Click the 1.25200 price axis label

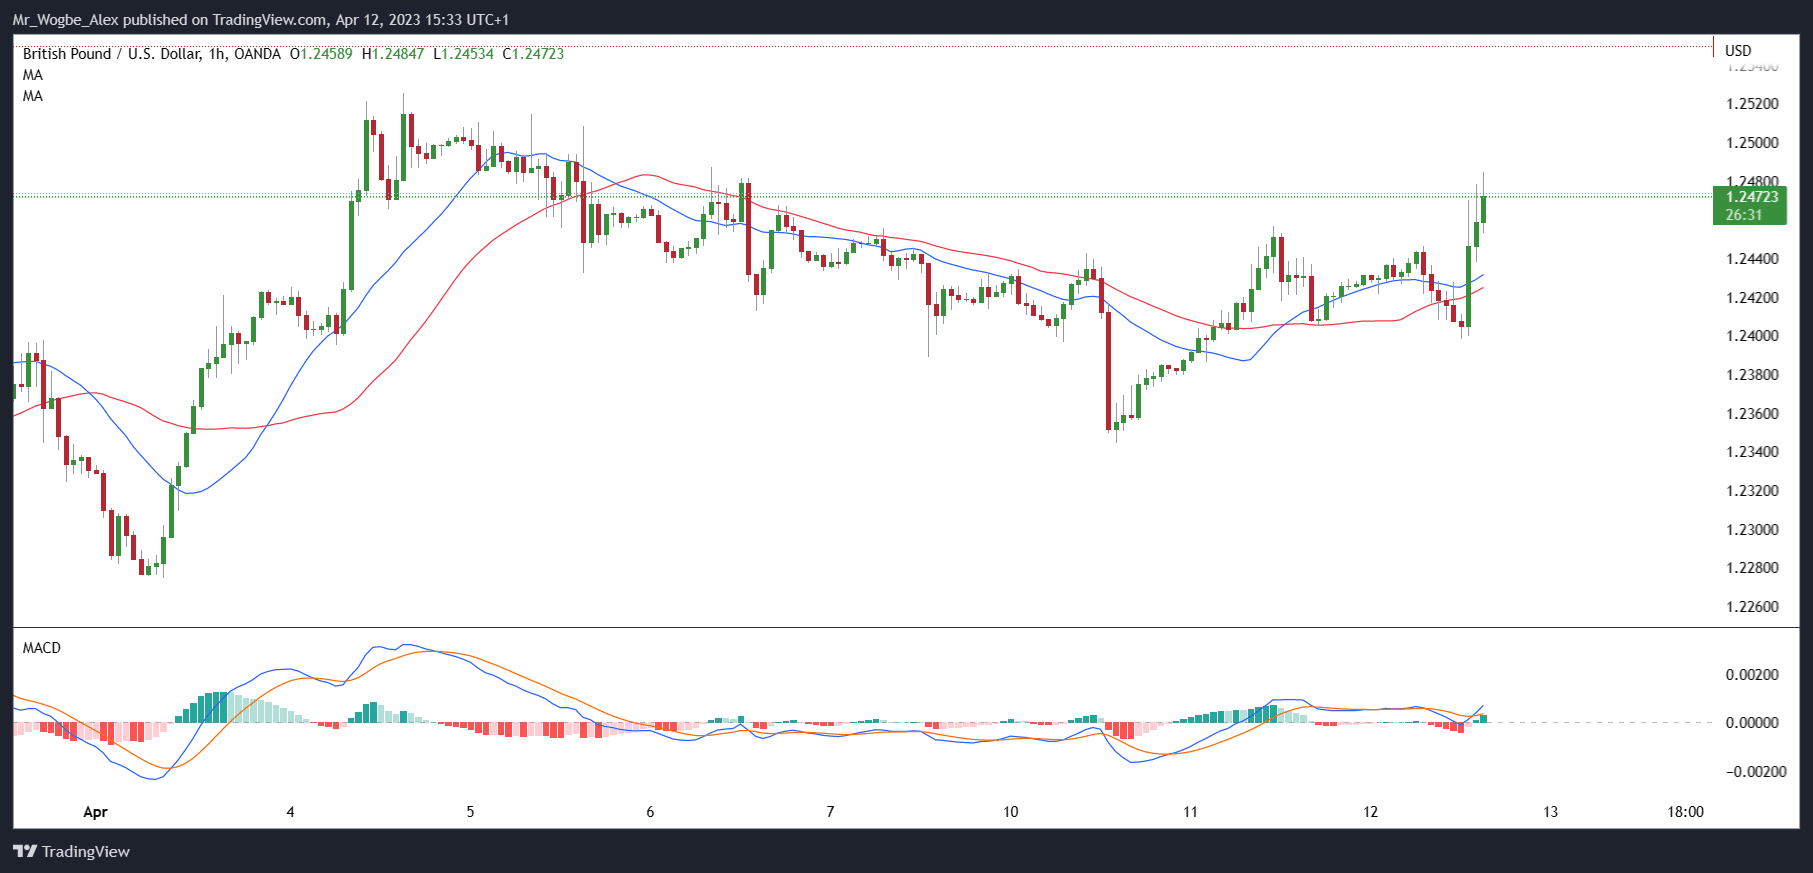tap(1752, 104)
